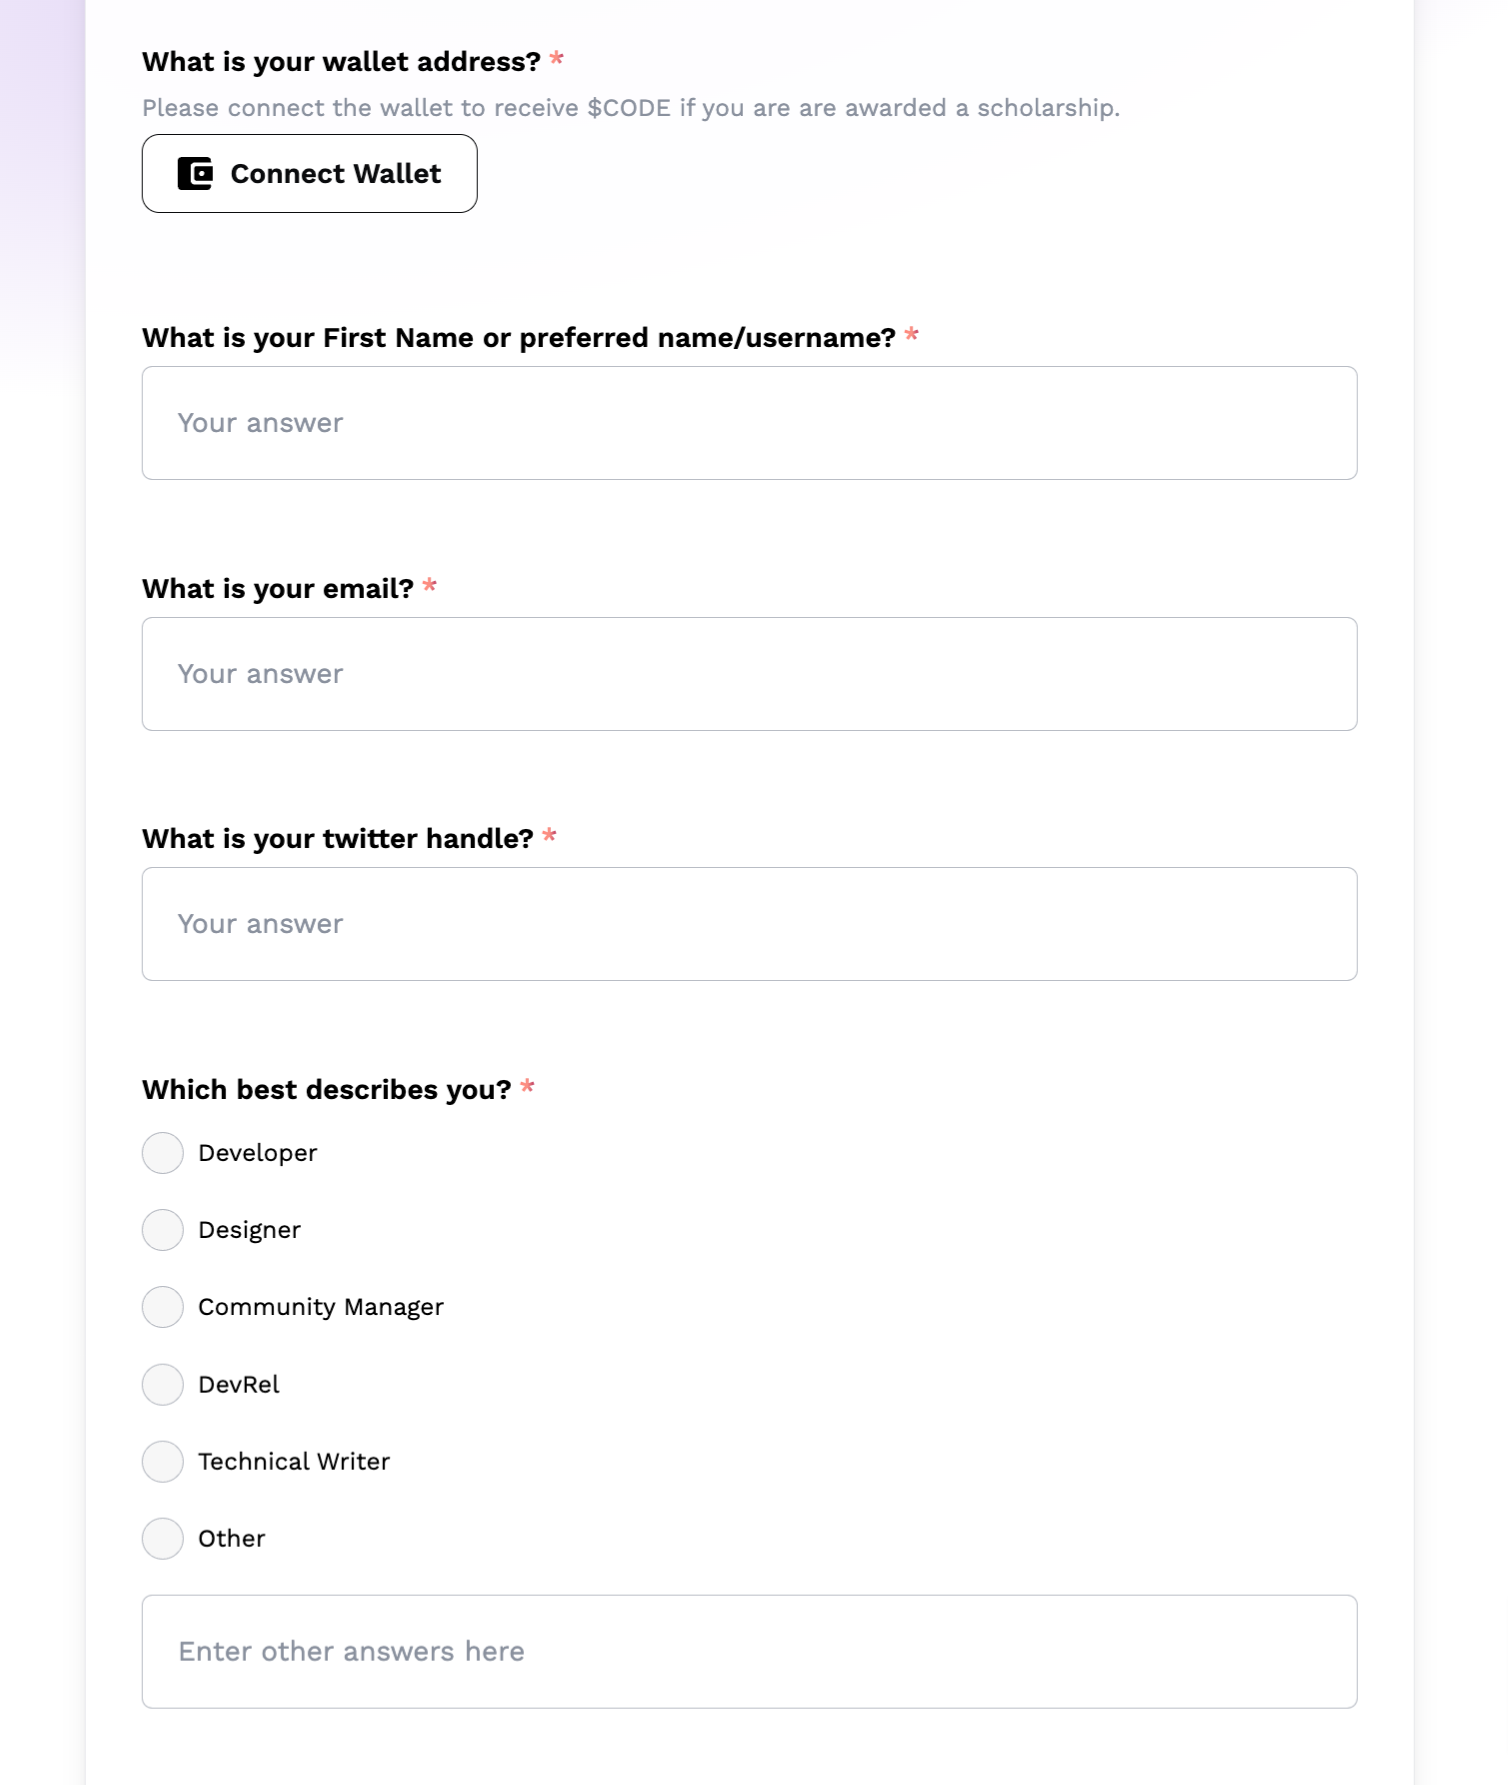This screenshot has width=1508, height=1785.
Task: Pick the Community Manager radio option
Action: [163, 1307]
